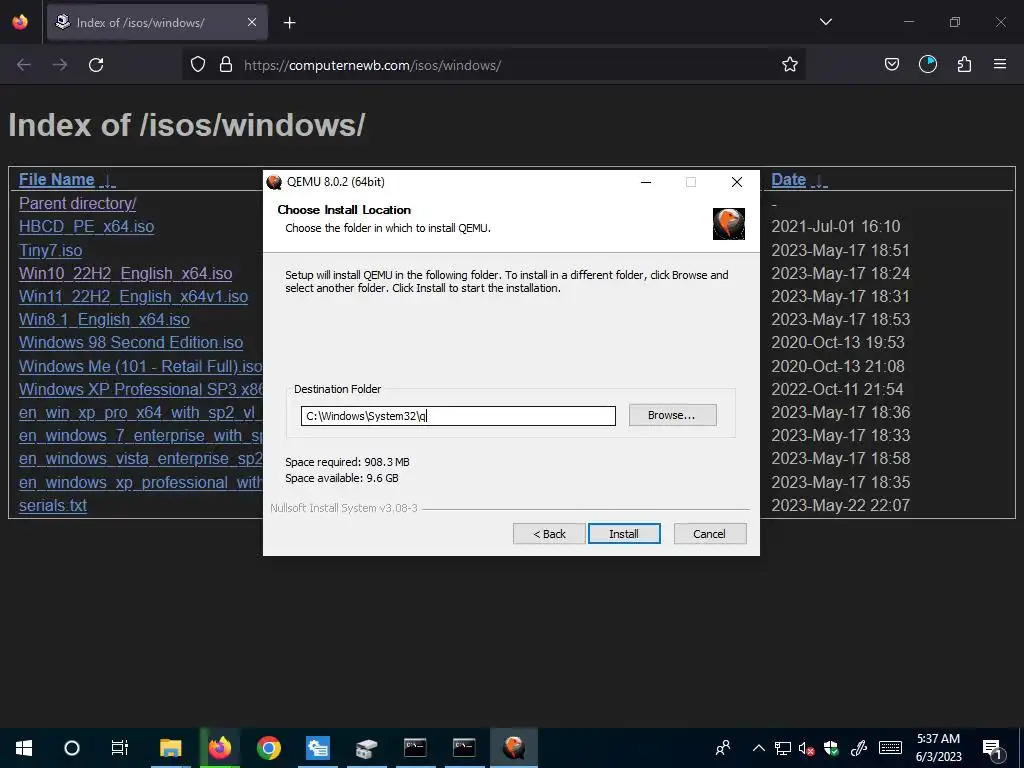Open en_windows_7_enterprise link
Screen dimensions: 1024x768
(140, 436)
